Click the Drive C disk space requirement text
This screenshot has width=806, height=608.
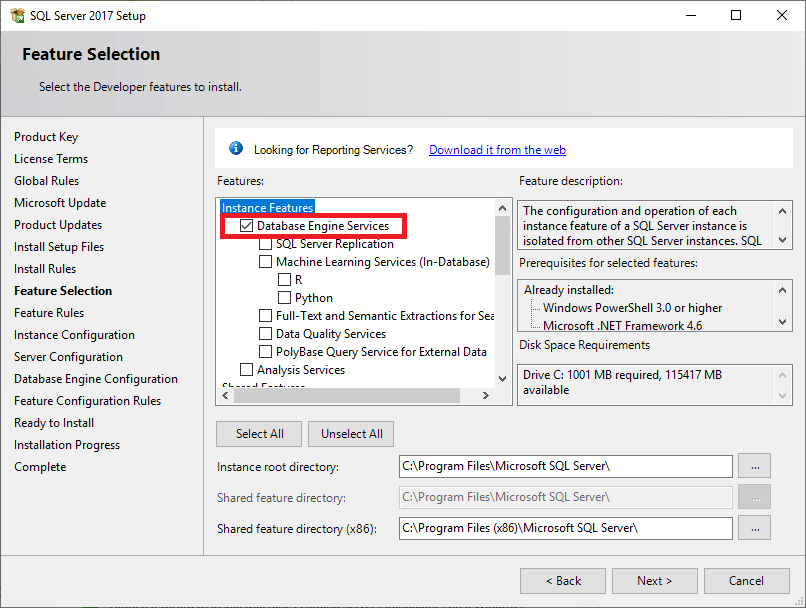(x=622, y=382)
